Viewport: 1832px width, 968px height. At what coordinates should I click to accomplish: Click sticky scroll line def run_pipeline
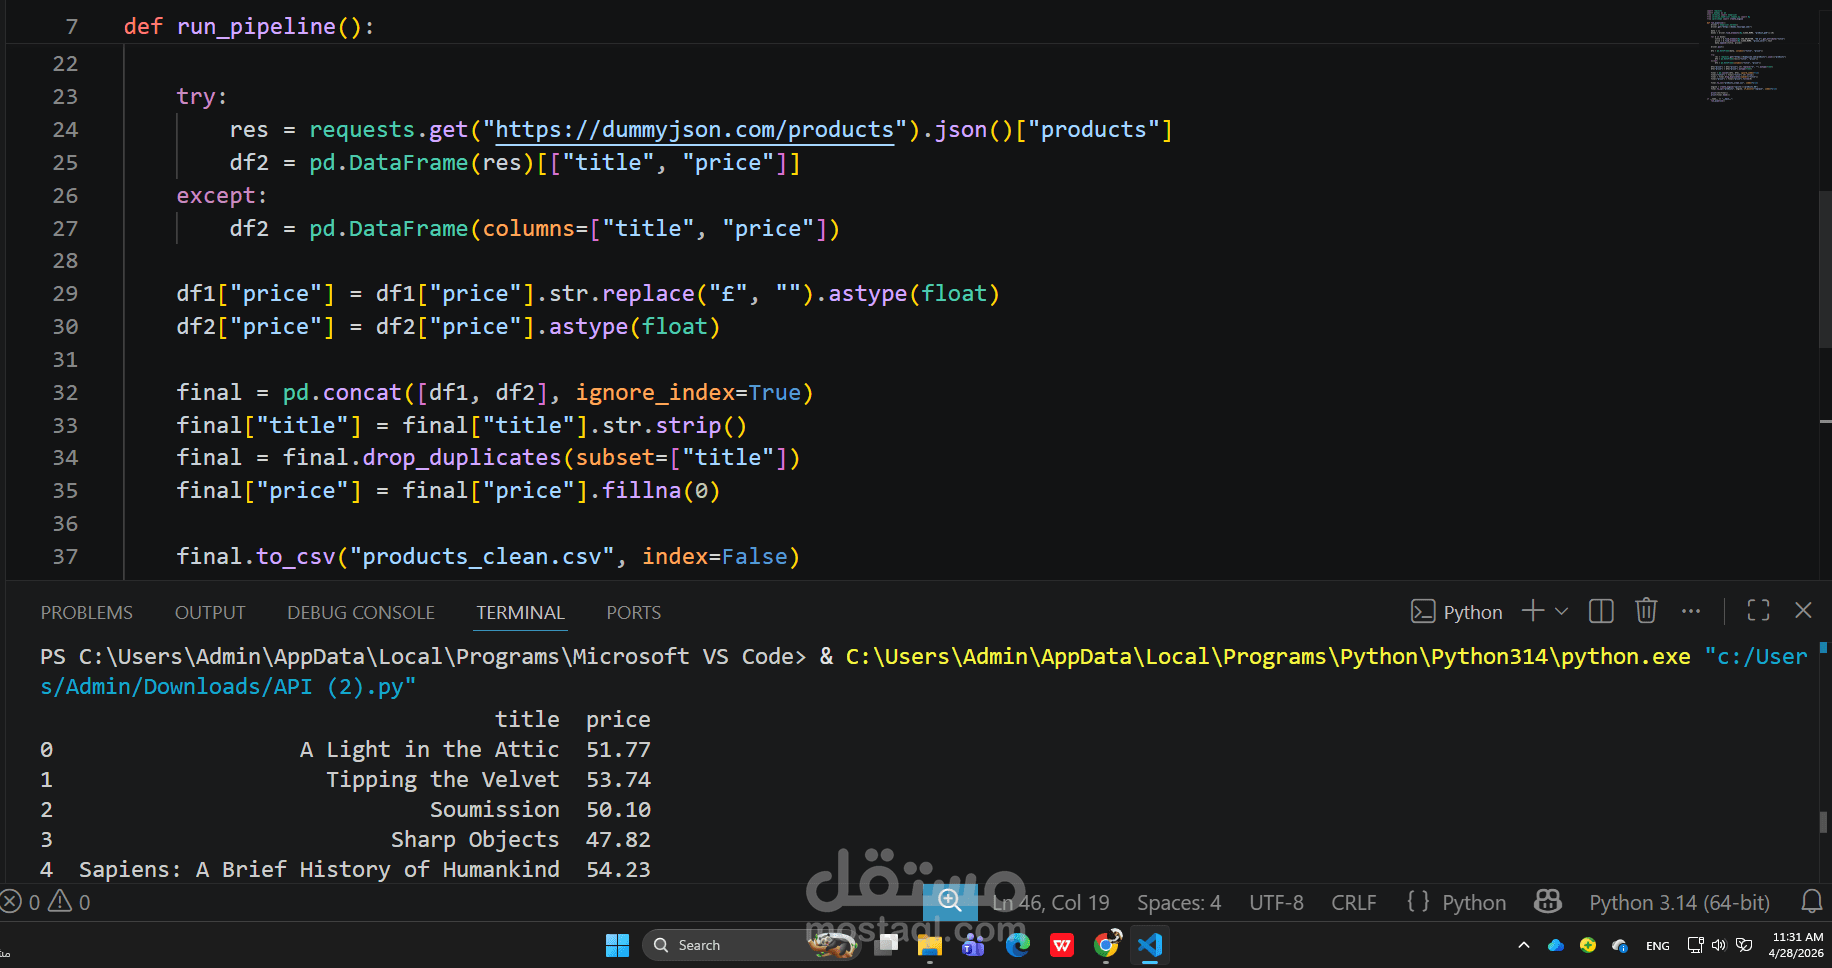tap(248, 27)
